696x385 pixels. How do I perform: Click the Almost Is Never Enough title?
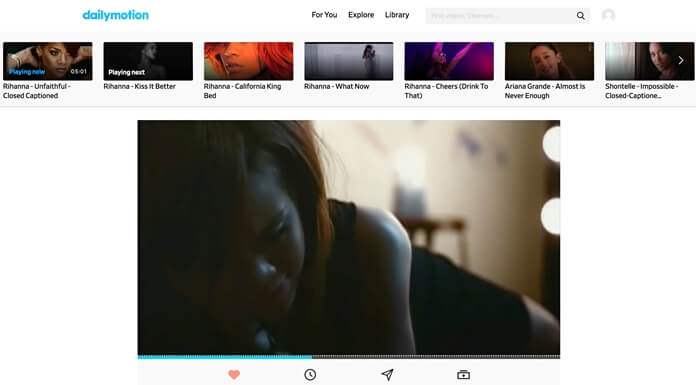(x=545, y=91)
